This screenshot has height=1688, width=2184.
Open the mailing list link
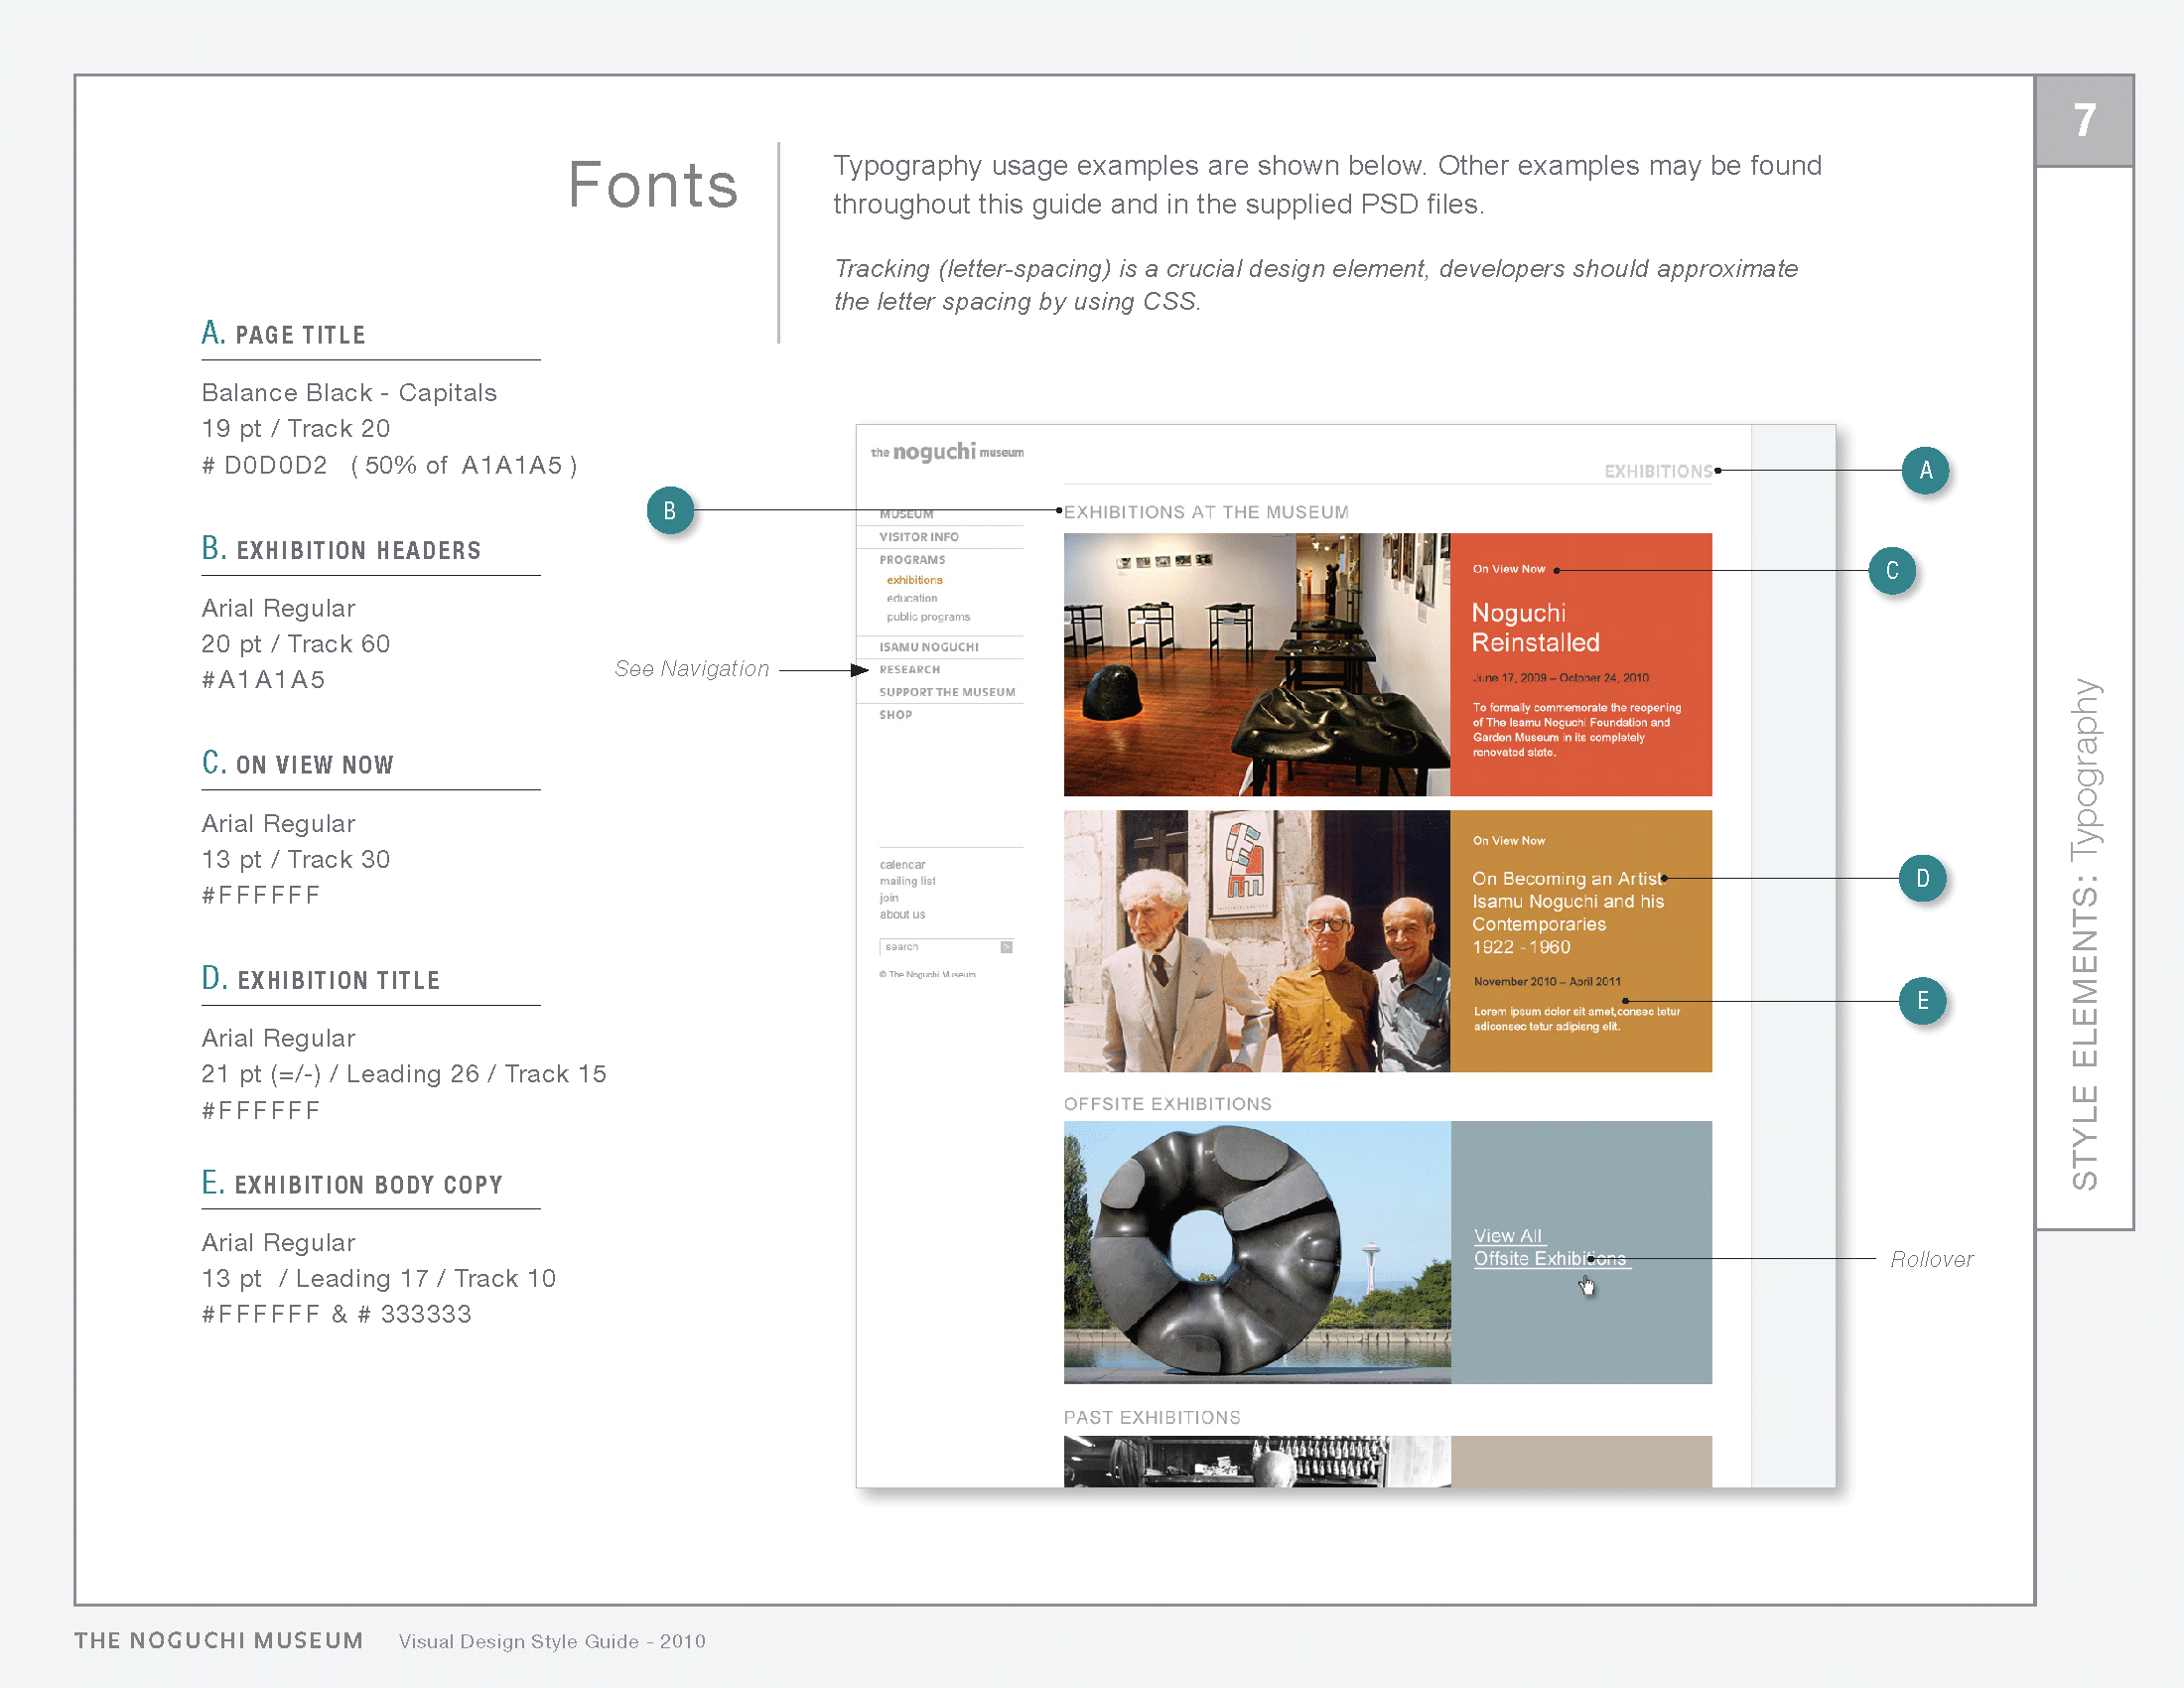pyautogui.click(x=907, y=881)
